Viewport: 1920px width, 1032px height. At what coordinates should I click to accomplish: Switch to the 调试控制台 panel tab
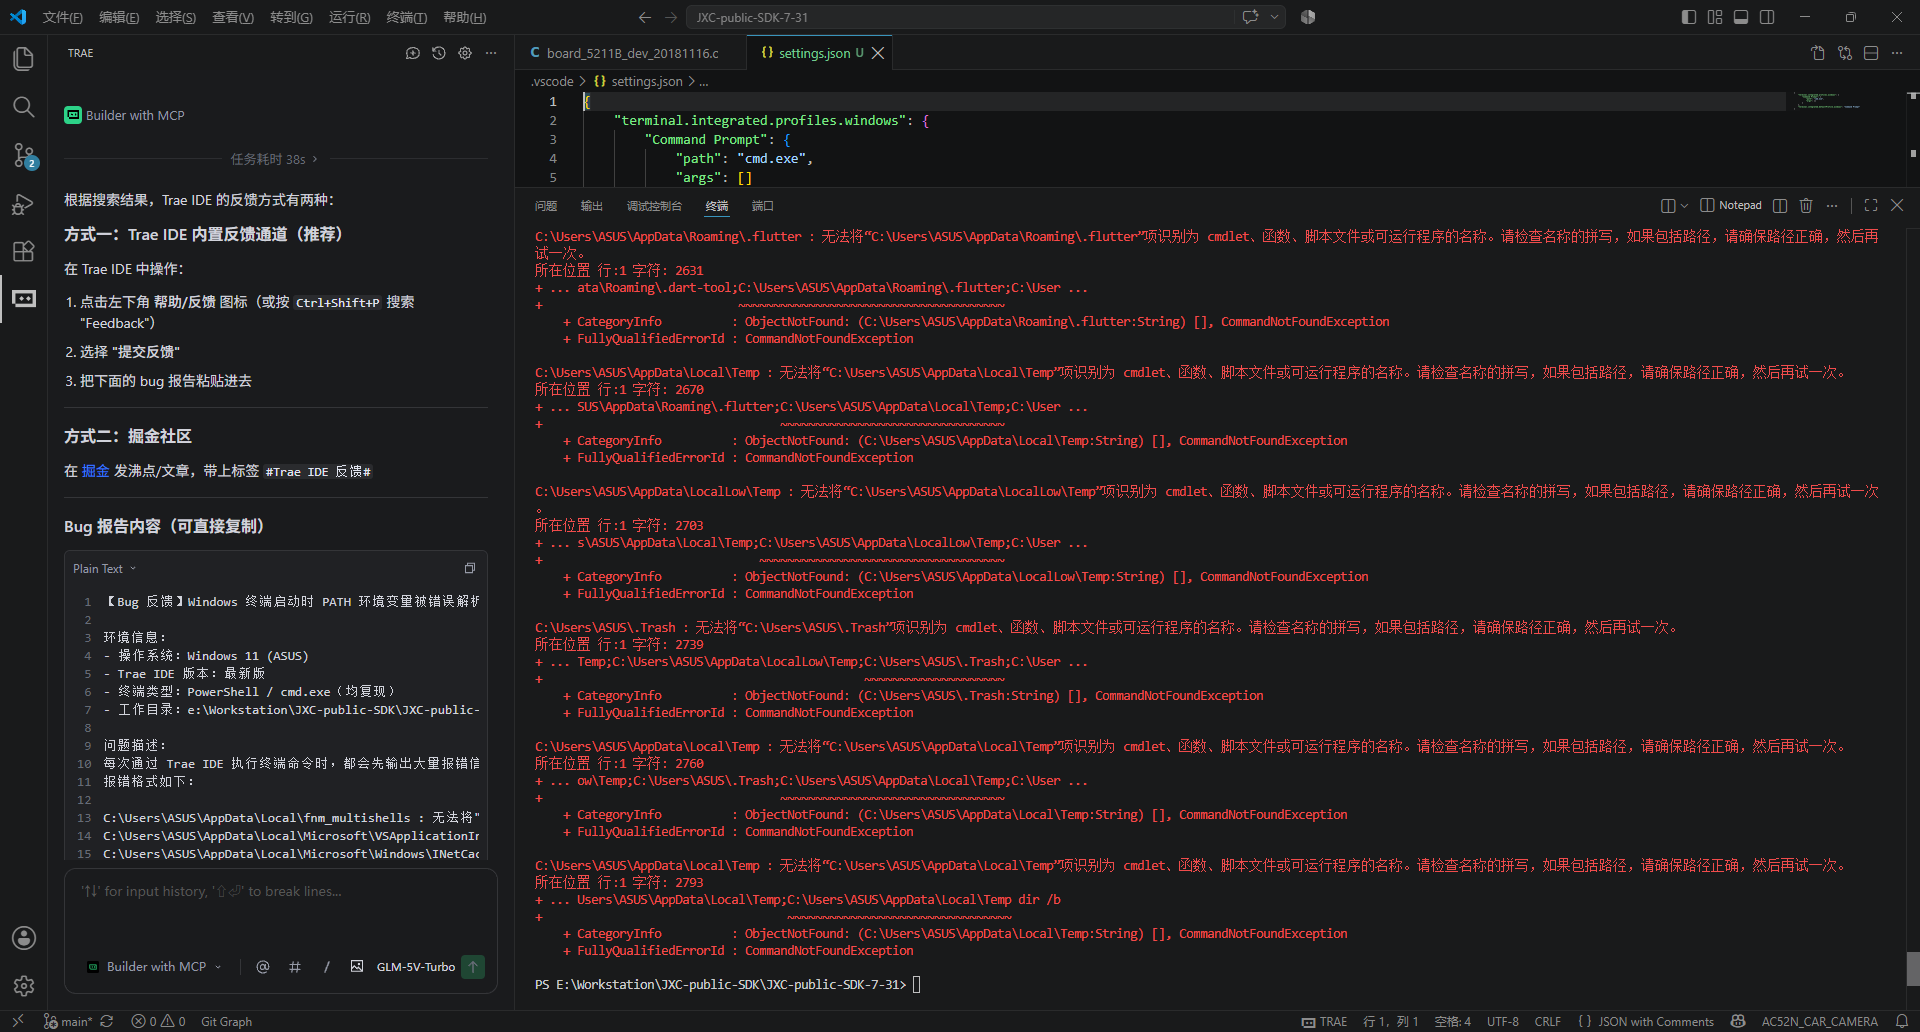click(x=654, y=205)
